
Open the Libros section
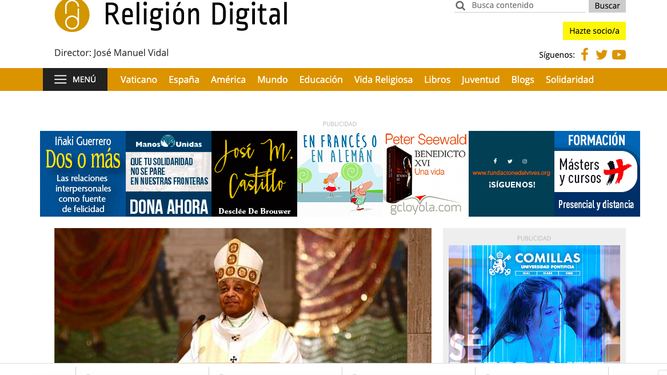click(x=437, y=80)
